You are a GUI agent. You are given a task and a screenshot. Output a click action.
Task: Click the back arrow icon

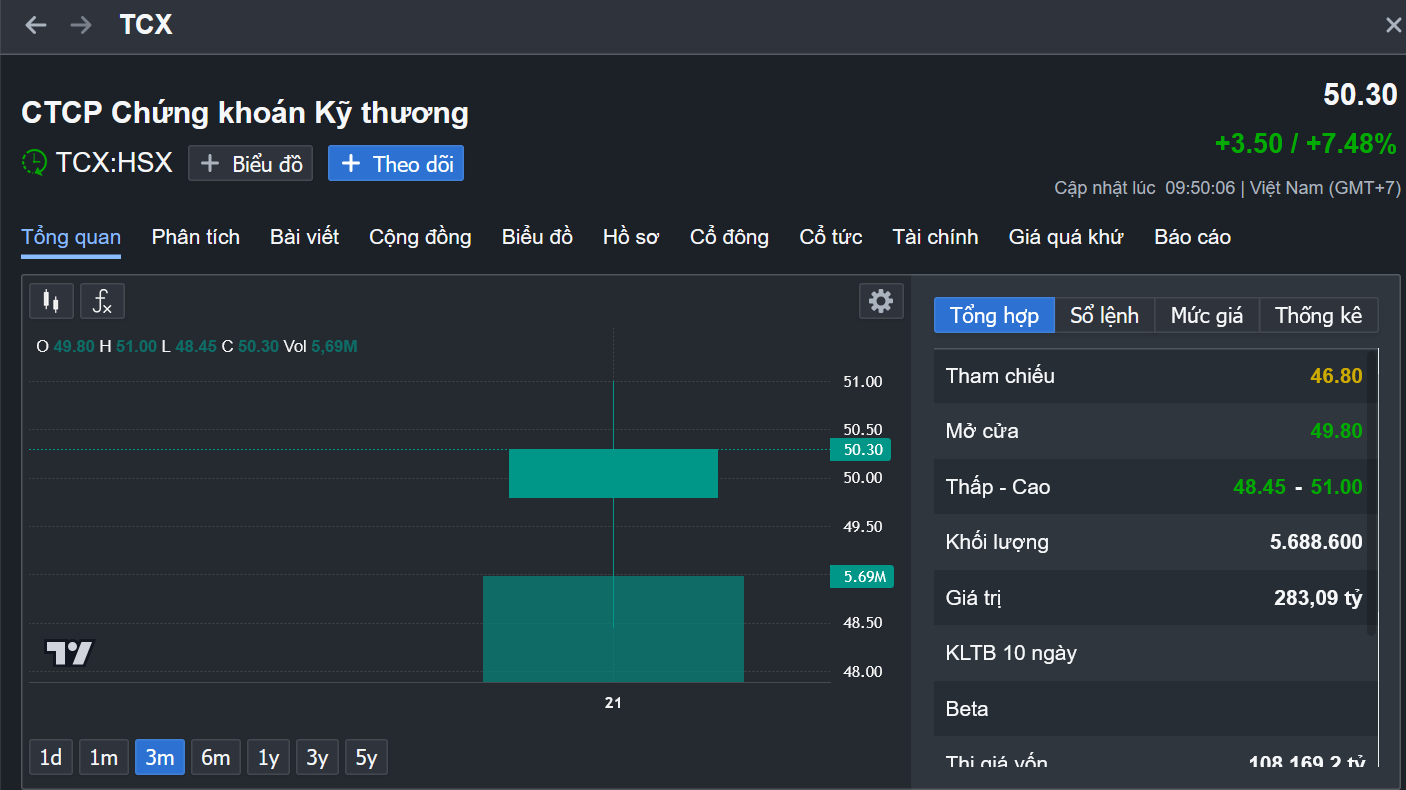point(36,25)
